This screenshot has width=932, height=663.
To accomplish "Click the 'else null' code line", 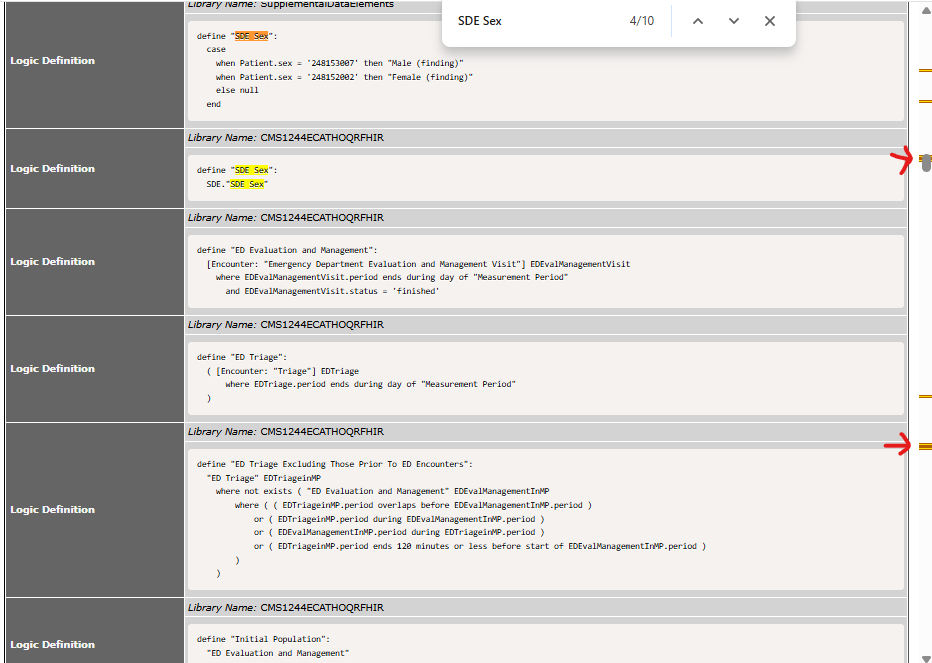I will coord(236,90).
